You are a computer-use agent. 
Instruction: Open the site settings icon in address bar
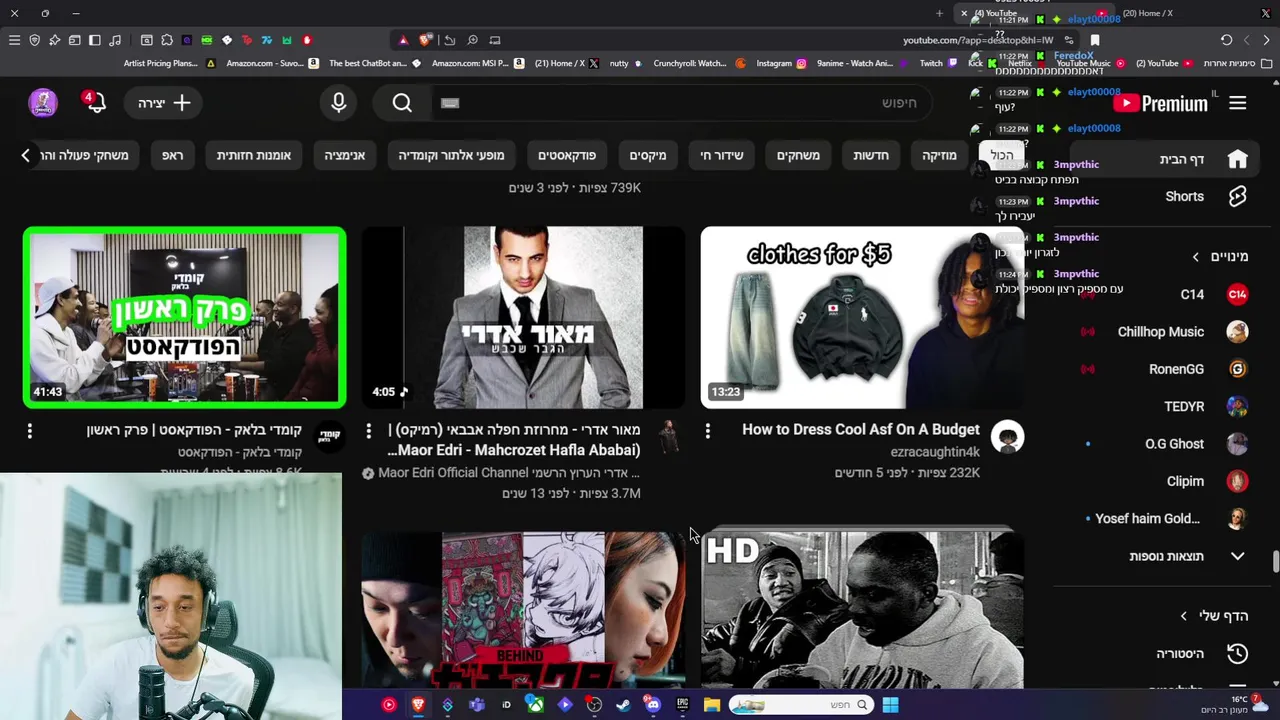1069,40
